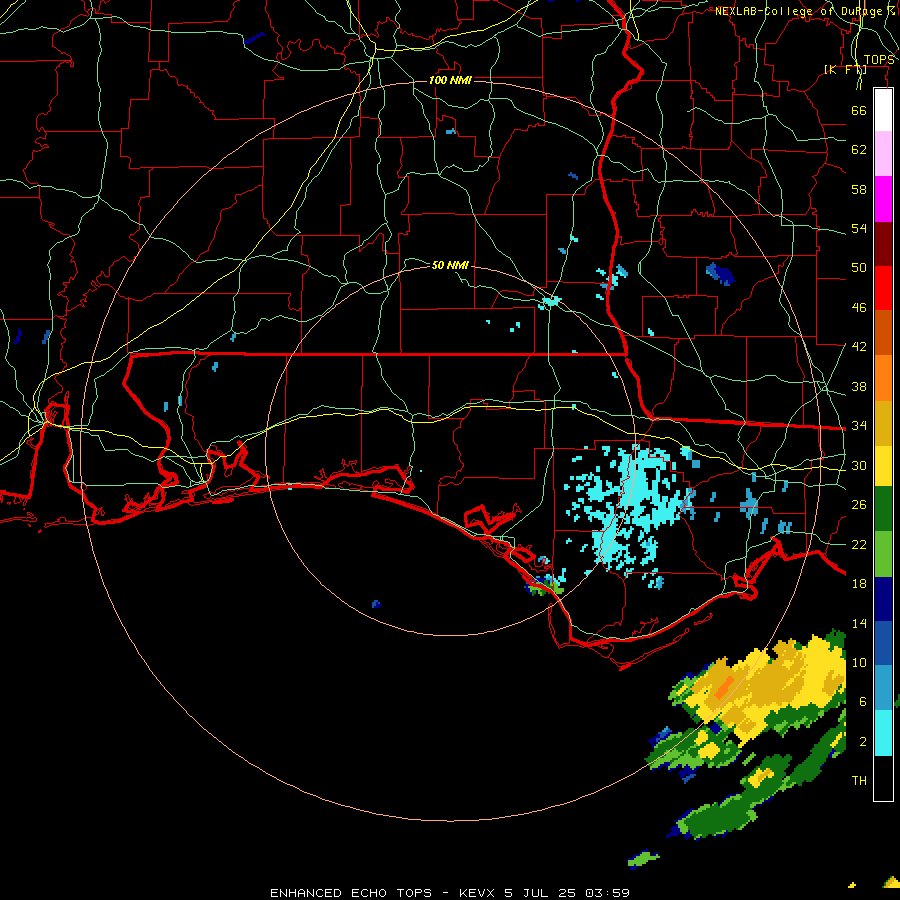Click the '100 NMI' range ring label
Screen dimensions: 900x900
coord(450,80)
